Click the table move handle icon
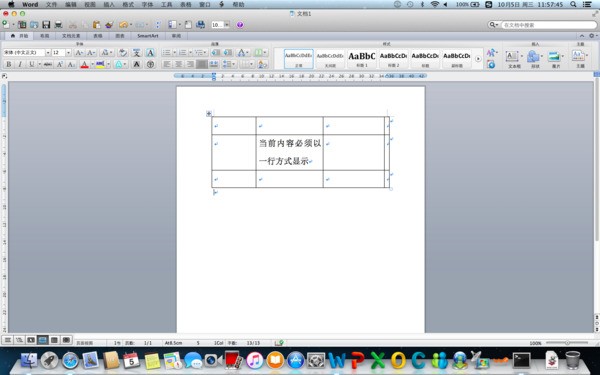Image resolution: width=600 pixels, height=375 pixels. click(209, 113)
